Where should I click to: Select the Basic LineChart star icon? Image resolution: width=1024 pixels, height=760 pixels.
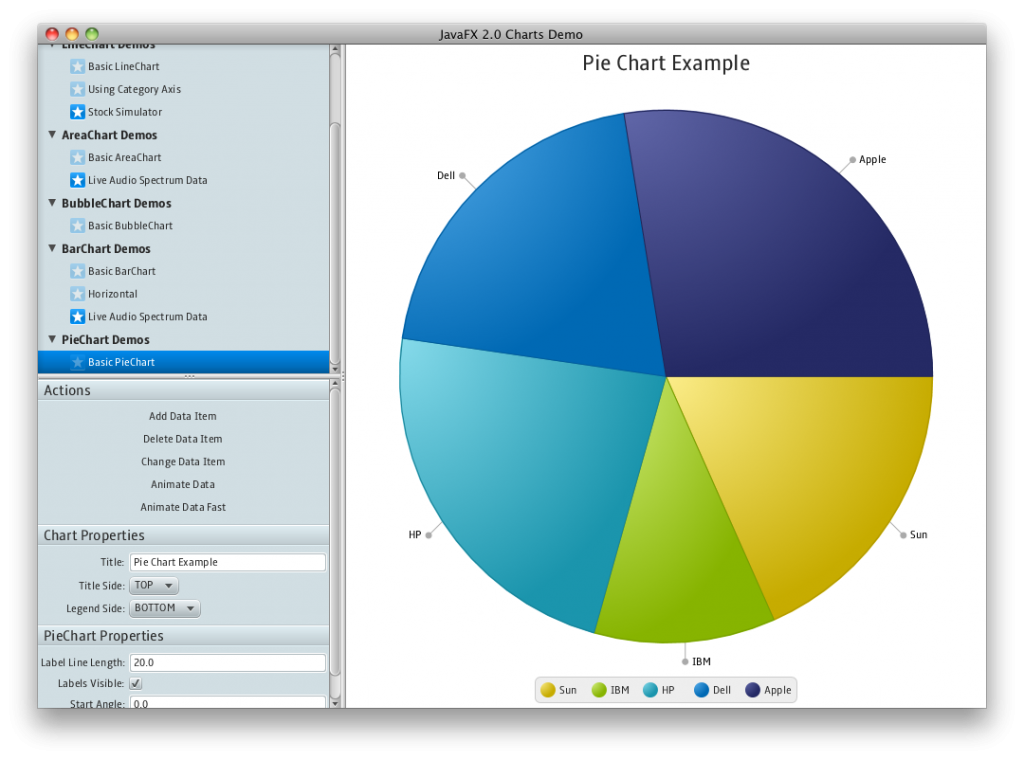(78, 66)
